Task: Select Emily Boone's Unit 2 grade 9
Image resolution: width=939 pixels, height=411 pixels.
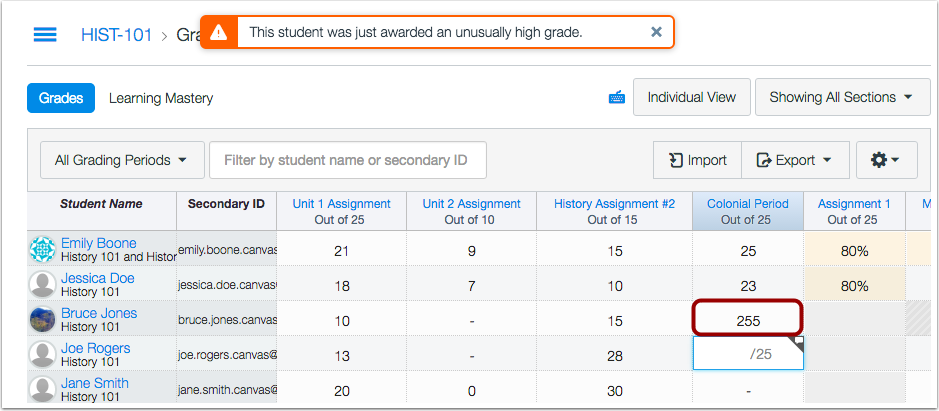Action: pos(471,250)
